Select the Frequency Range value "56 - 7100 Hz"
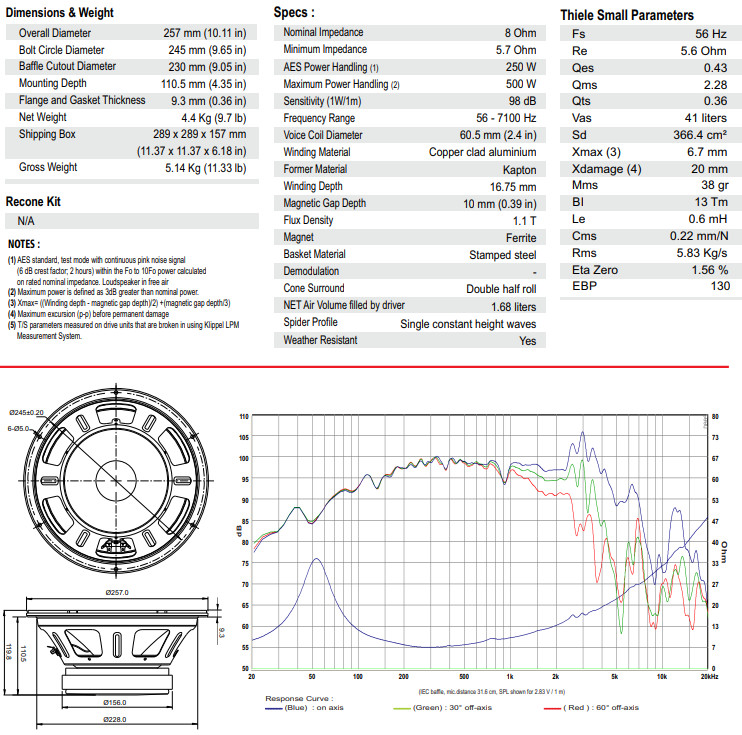 pos(506,118)
